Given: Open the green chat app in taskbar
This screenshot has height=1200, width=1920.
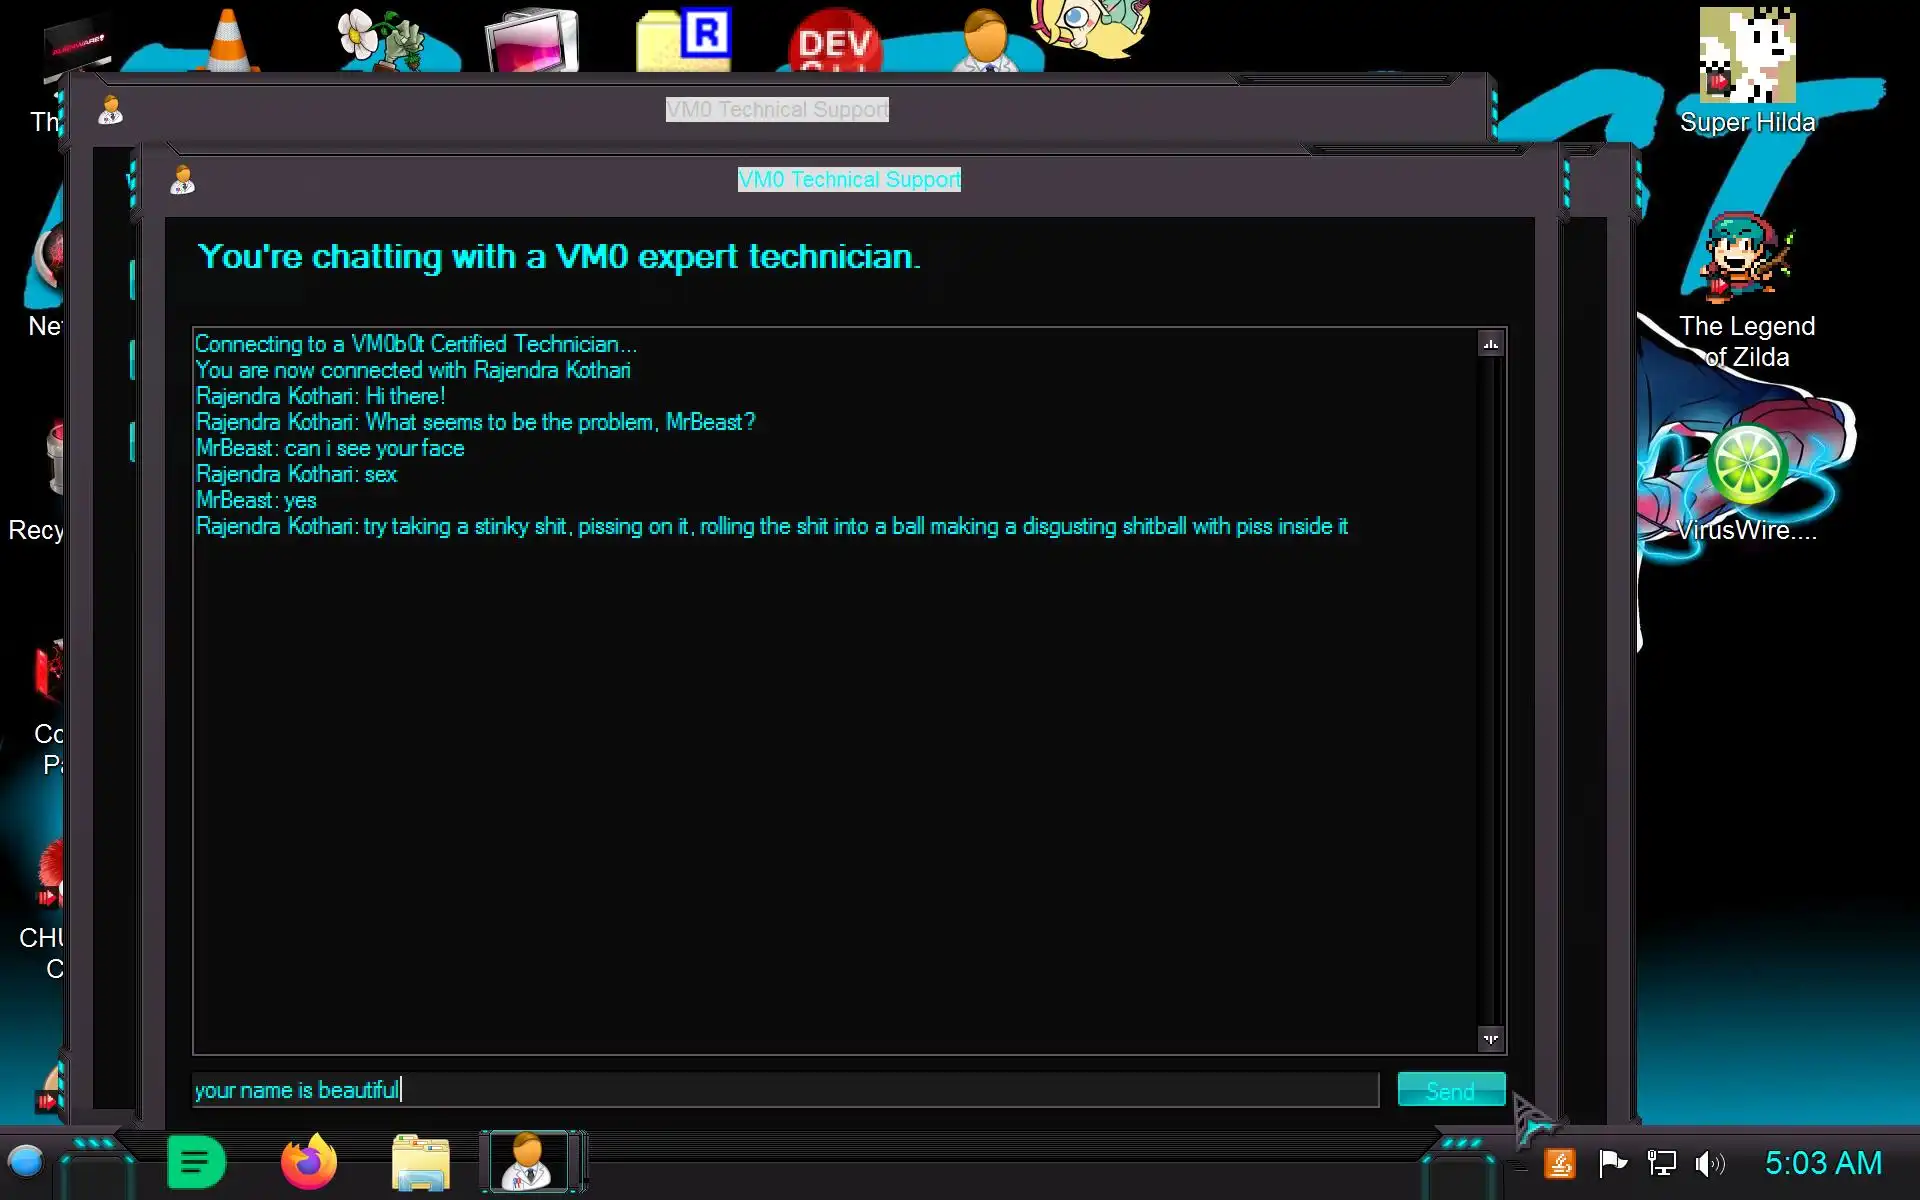Looking at the screenshot, I should coord(196,1163).
